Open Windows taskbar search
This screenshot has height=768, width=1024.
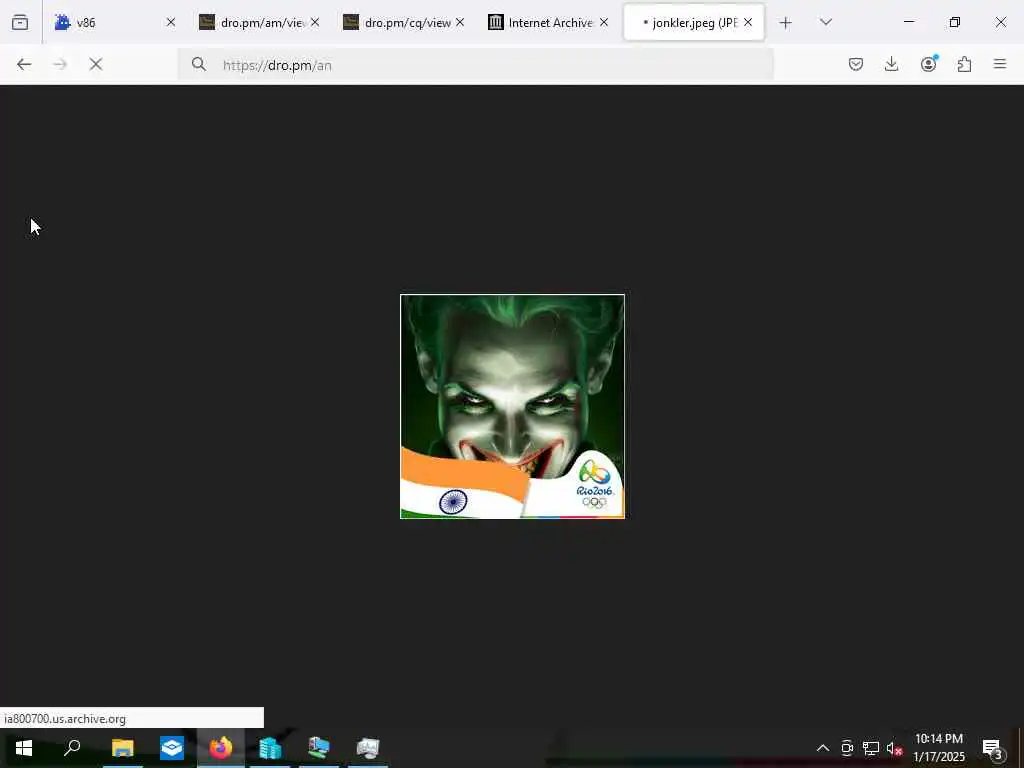[x=72, y=748]
